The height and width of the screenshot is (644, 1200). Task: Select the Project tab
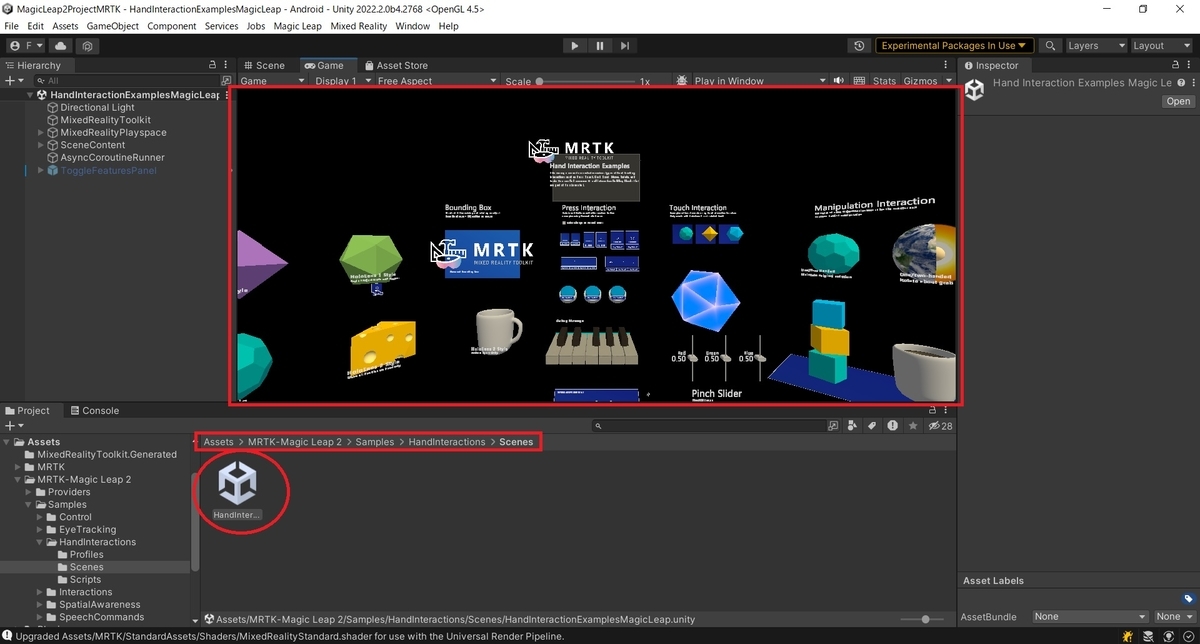tap(27, 410)
